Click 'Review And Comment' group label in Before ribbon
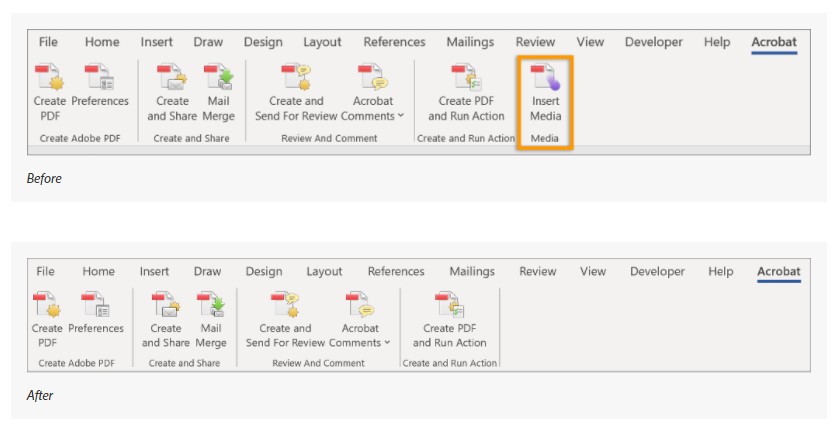Screen dimensions: 839x431 point(329,138)
